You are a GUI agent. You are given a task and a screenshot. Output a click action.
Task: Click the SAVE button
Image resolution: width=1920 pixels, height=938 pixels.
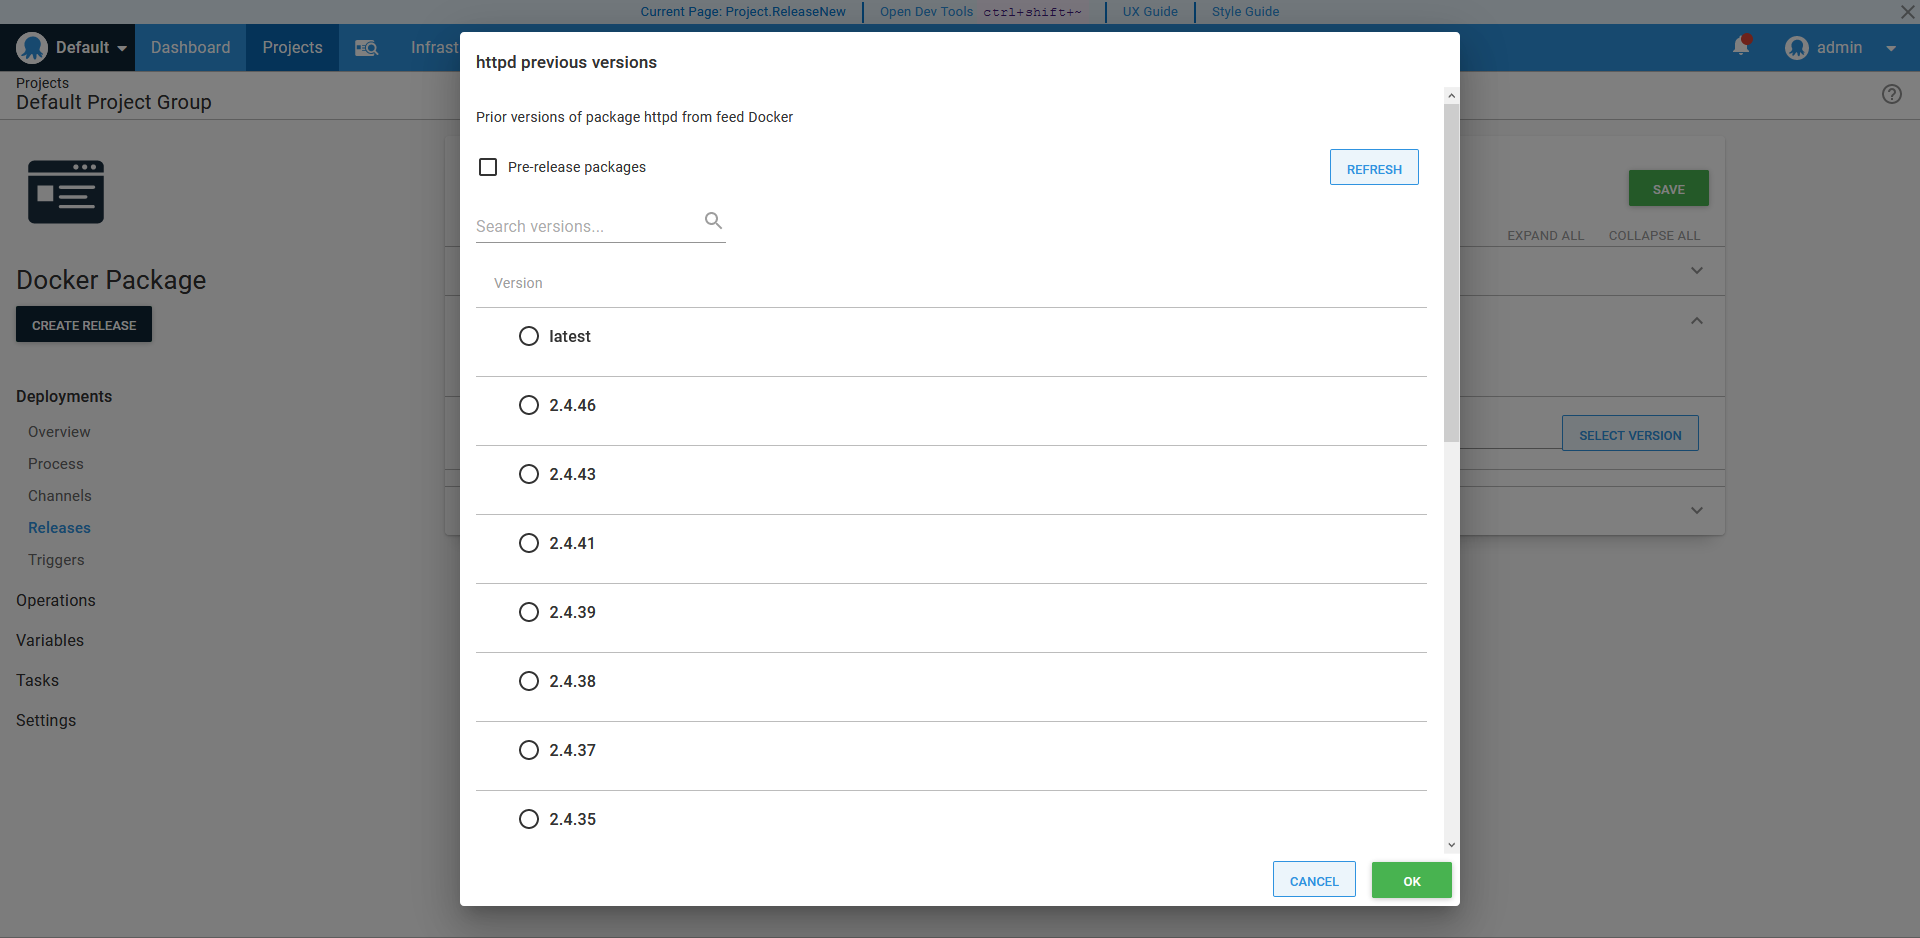point(1668,188)
